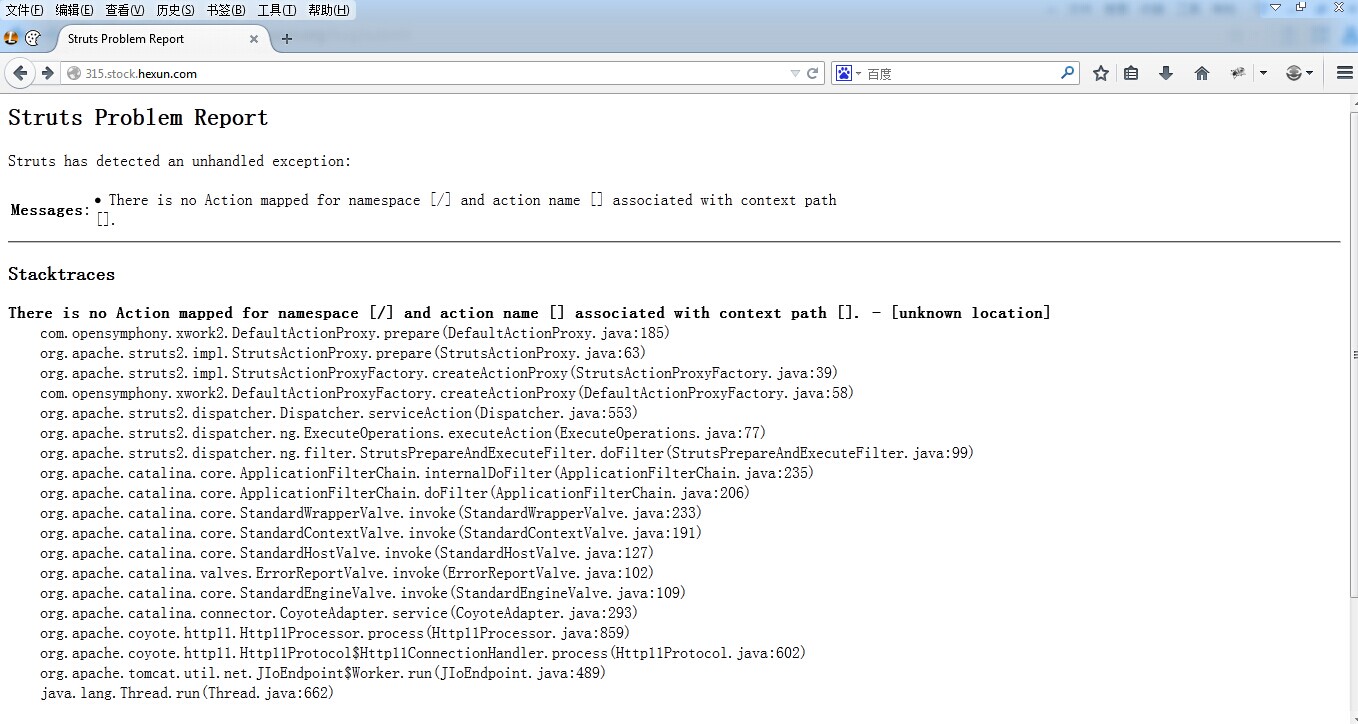
Task: Go to the Home page icon
Action: pyautogui.click(x=1202, y=73)
